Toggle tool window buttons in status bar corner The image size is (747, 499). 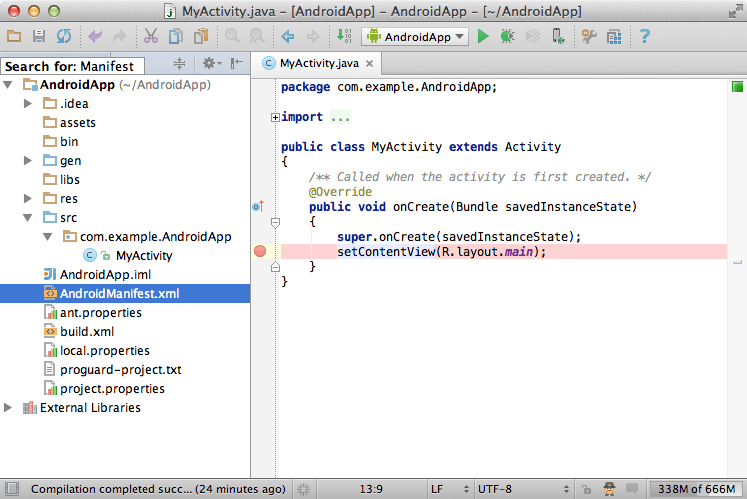pos(12,489)
